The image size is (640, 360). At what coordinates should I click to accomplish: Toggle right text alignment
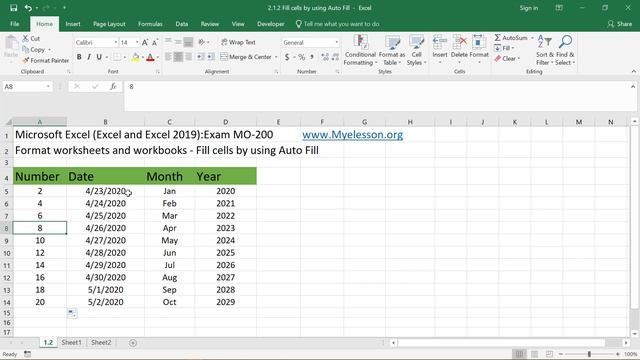[188, 57]
